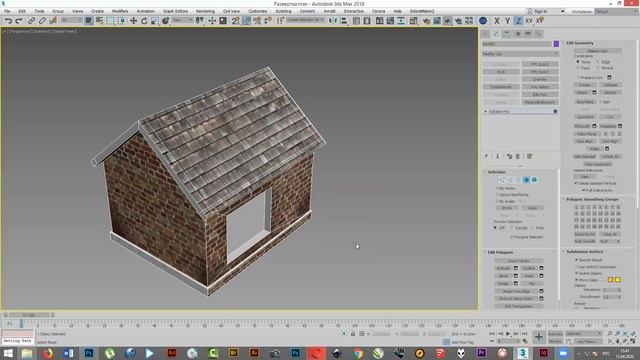Open the Rendering menu
The image size is (640, 360).
pyautogui.click(x=205, y=11)
